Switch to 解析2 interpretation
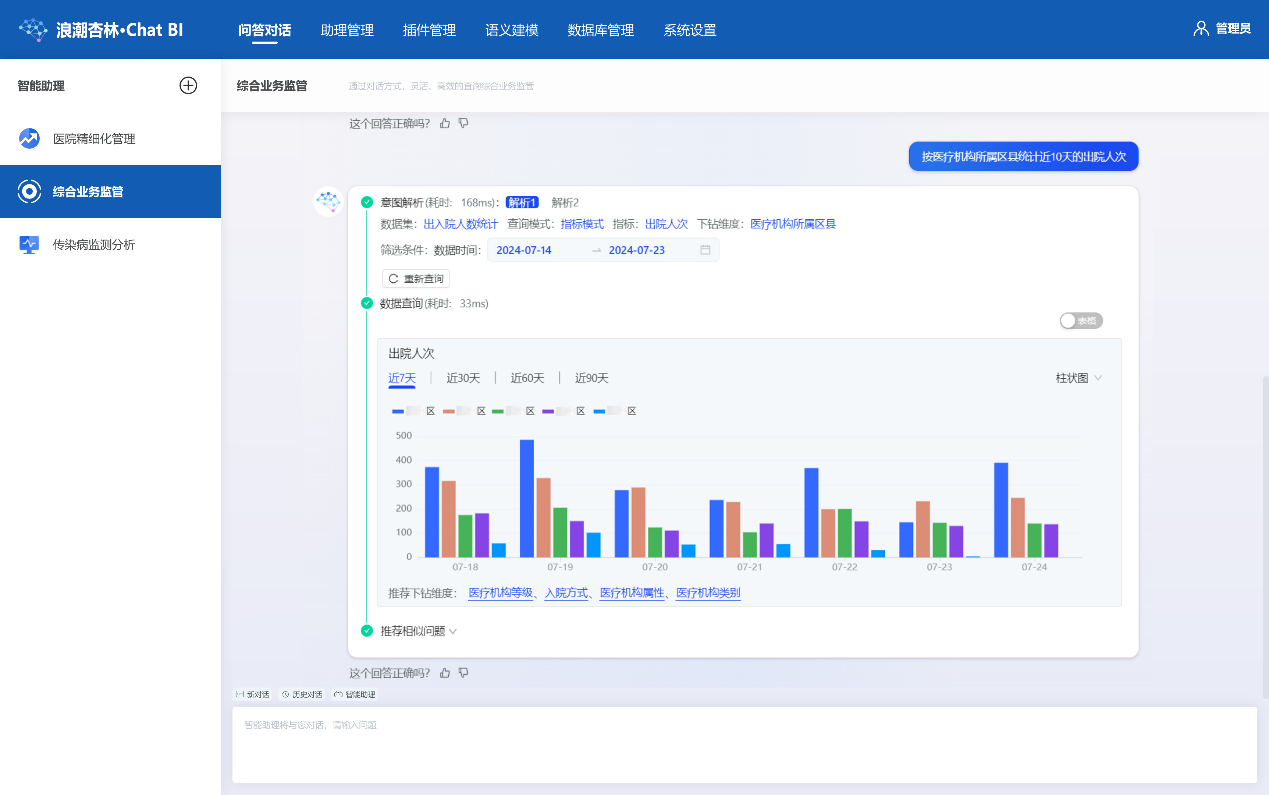This screenshot has width=1269, height=795. pos(565,203)
